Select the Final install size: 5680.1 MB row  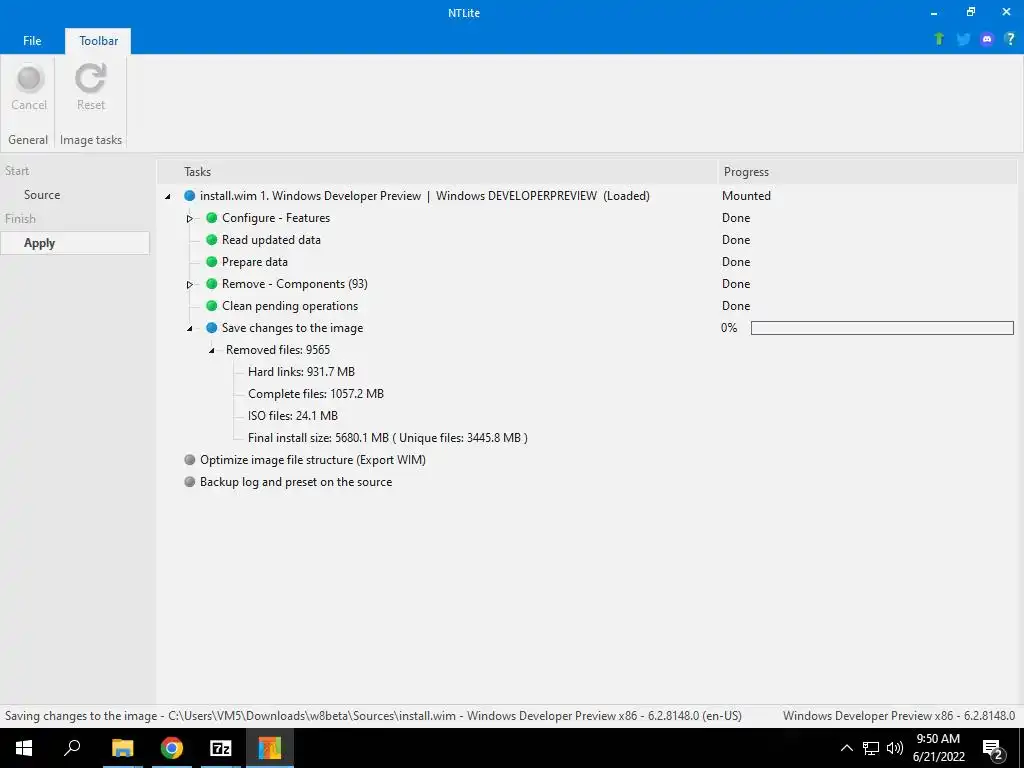(387, 438)
